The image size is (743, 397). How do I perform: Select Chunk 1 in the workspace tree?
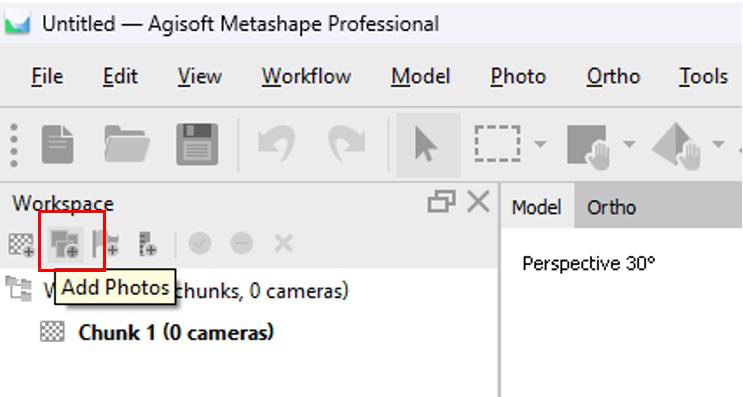tap(176, 332)
